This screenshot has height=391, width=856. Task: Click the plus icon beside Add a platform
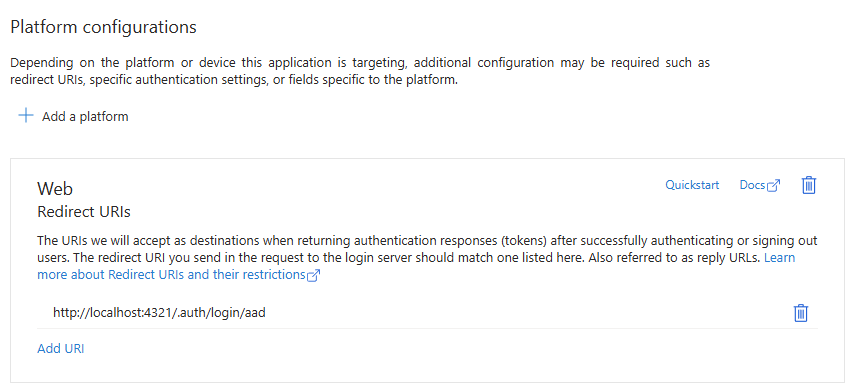tap(26, 116)
